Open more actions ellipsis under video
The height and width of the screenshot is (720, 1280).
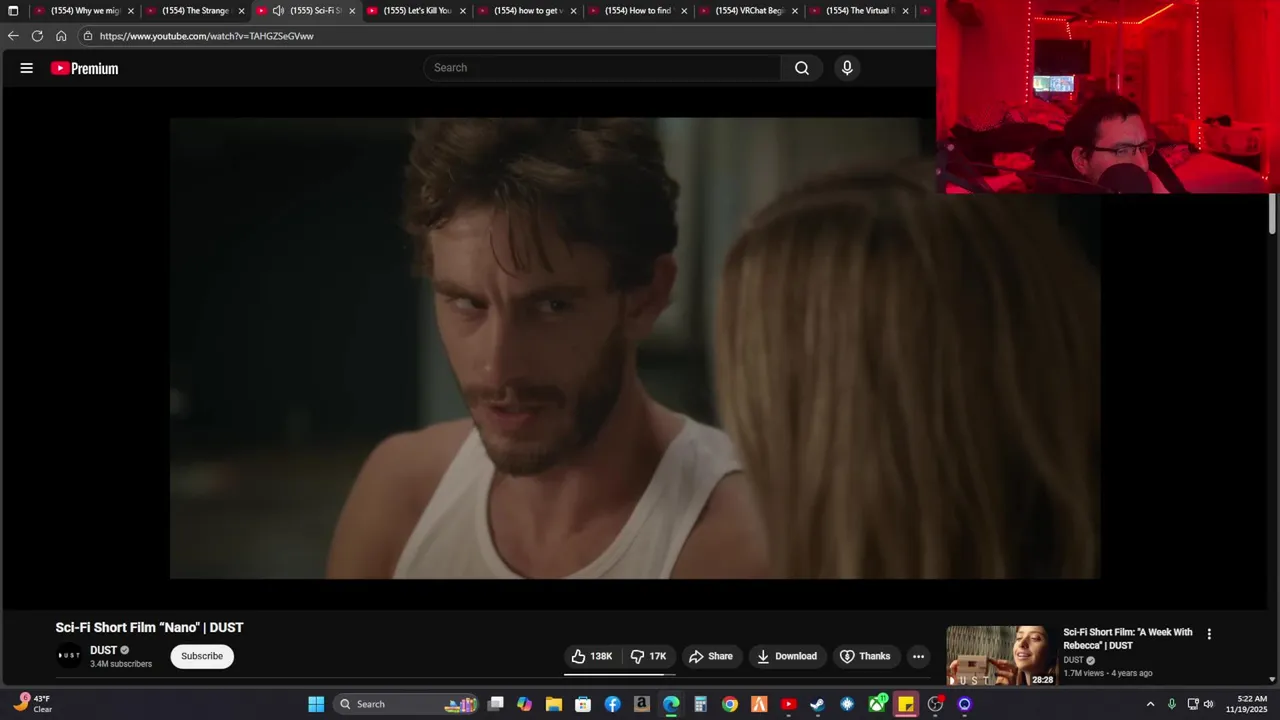coord(918,656)
